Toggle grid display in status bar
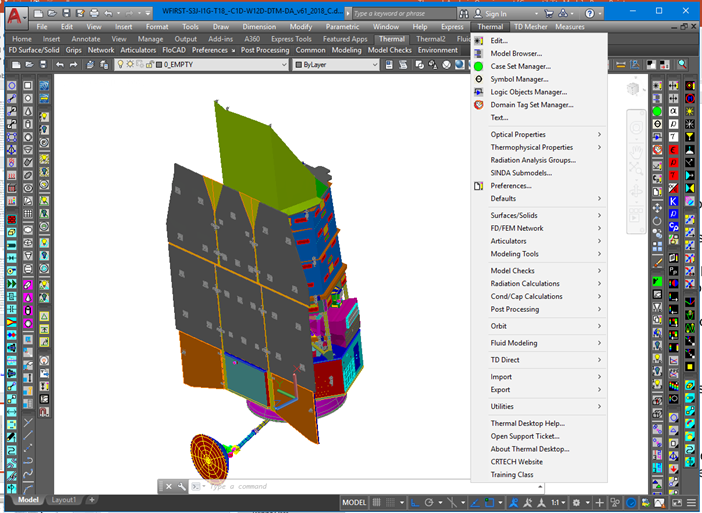702x513 pixels. 377,503
